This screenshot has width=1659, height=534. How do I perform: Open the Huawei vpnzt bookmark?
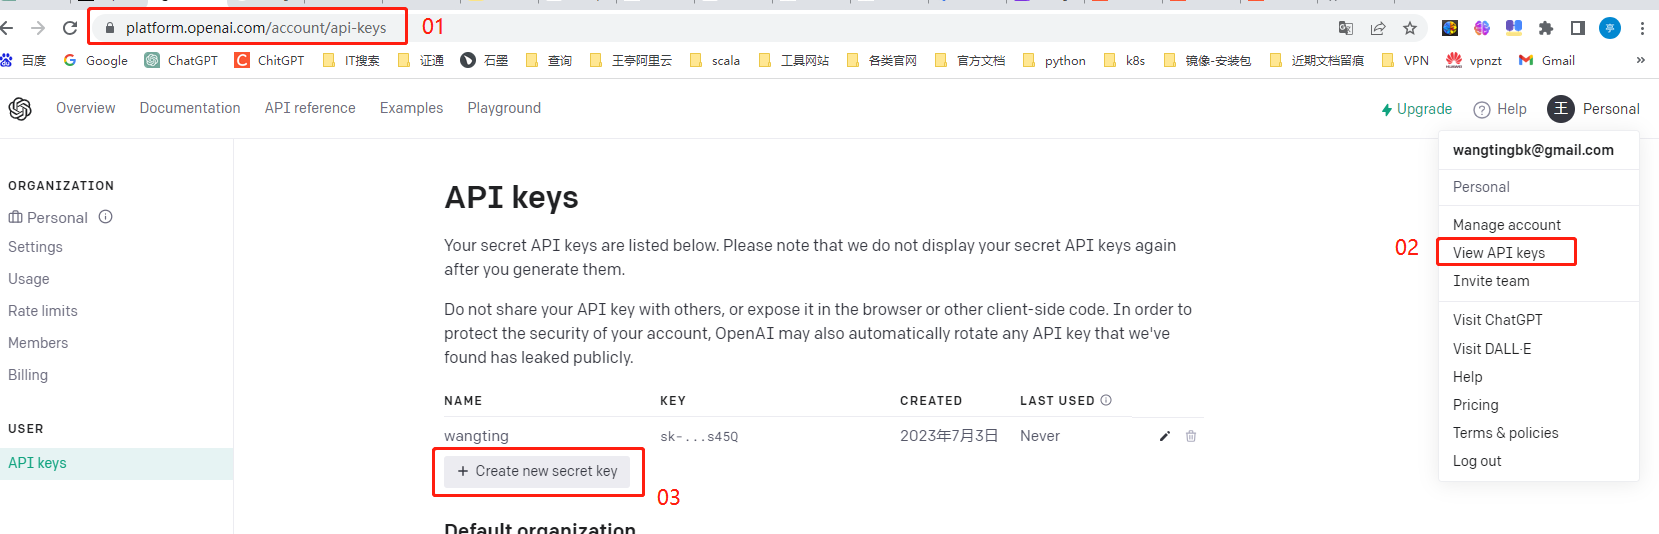1474,60
